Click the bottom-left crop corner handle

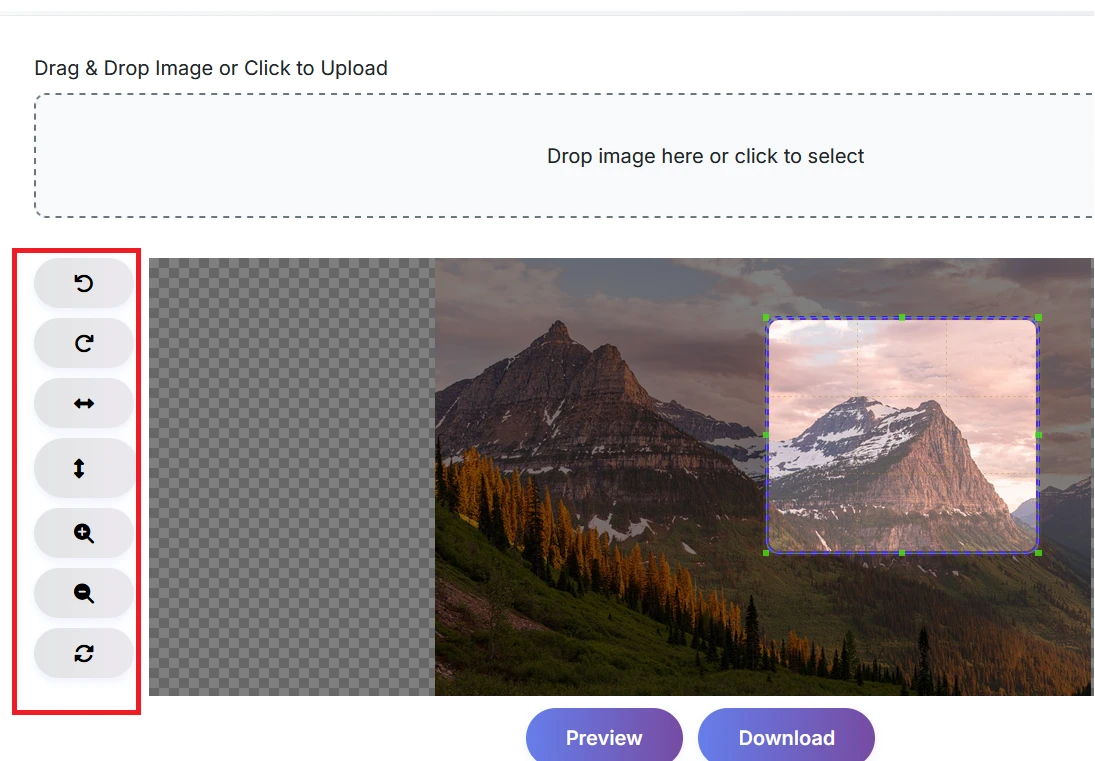point(767,552)
